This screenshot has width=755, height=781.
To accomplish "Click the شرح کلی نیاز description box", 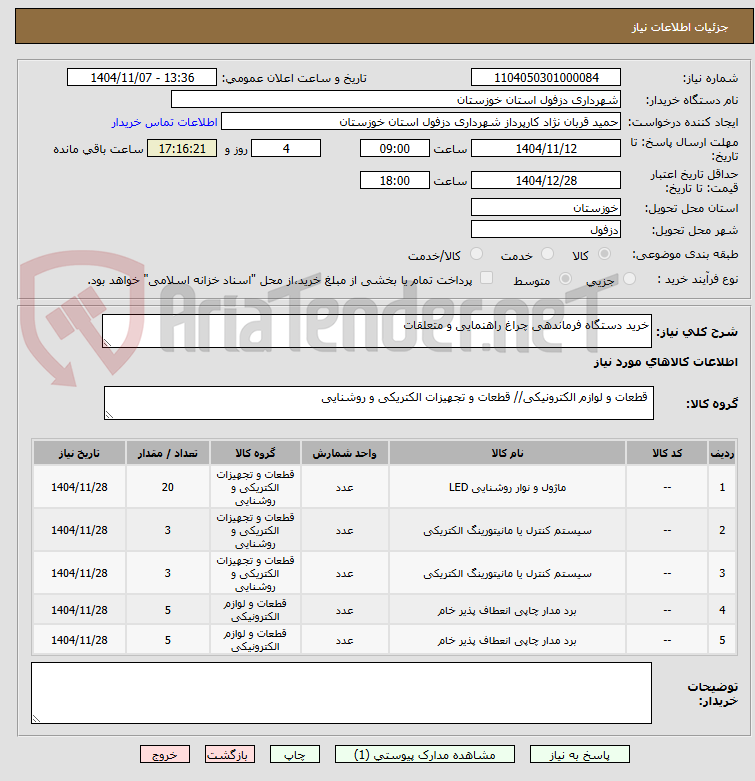I will pos(377,331).
